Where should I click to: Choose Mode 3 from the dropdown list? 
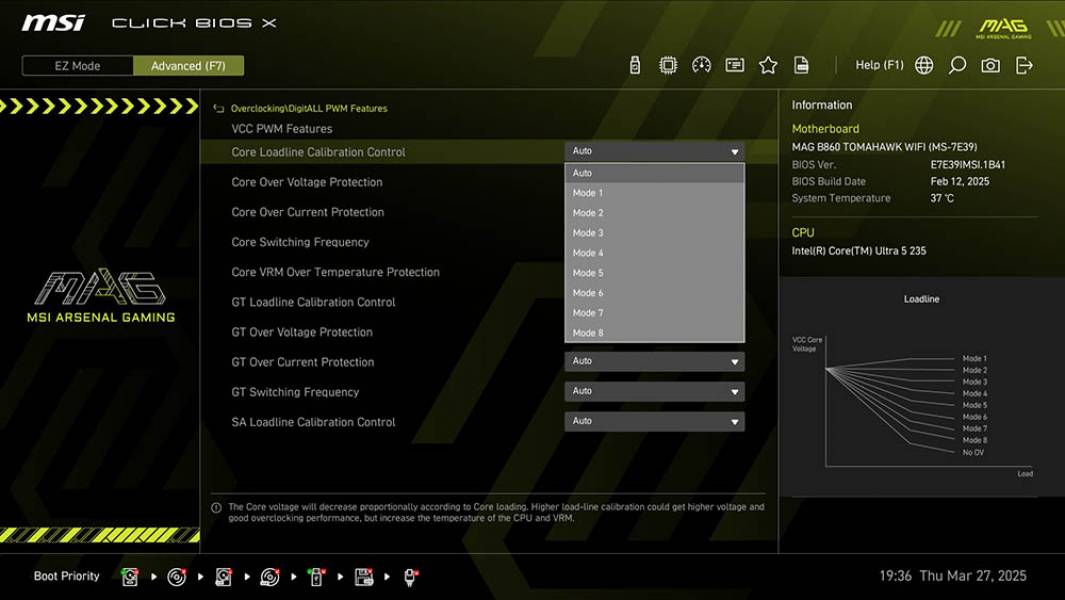pyautogui.click(x=654, y=233)
